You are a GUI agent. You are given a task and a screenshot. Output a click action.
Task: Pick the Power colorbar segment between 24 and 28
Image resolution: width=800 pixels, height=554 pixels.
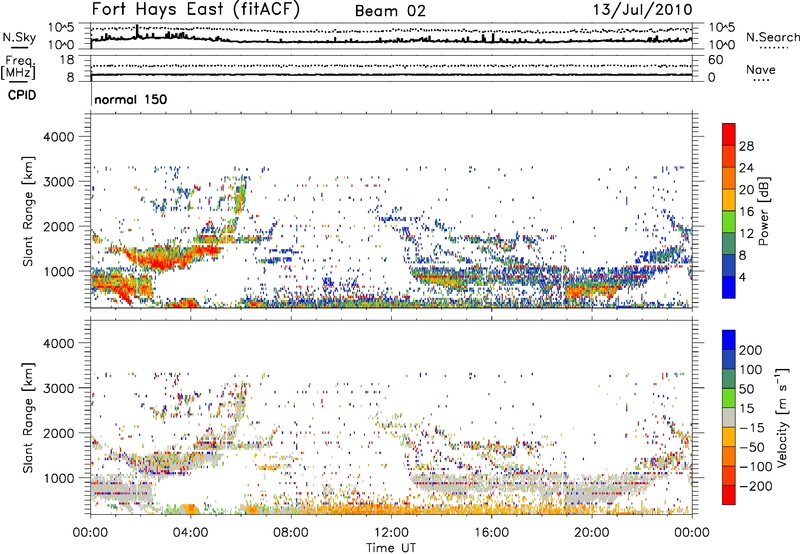[729, 156]
